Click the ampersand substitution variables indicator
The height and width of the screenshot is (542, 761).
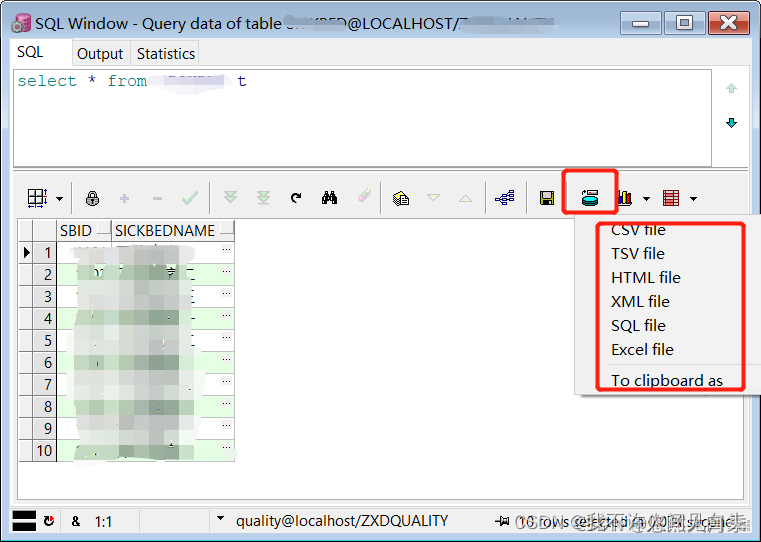[x=76, y=522]
